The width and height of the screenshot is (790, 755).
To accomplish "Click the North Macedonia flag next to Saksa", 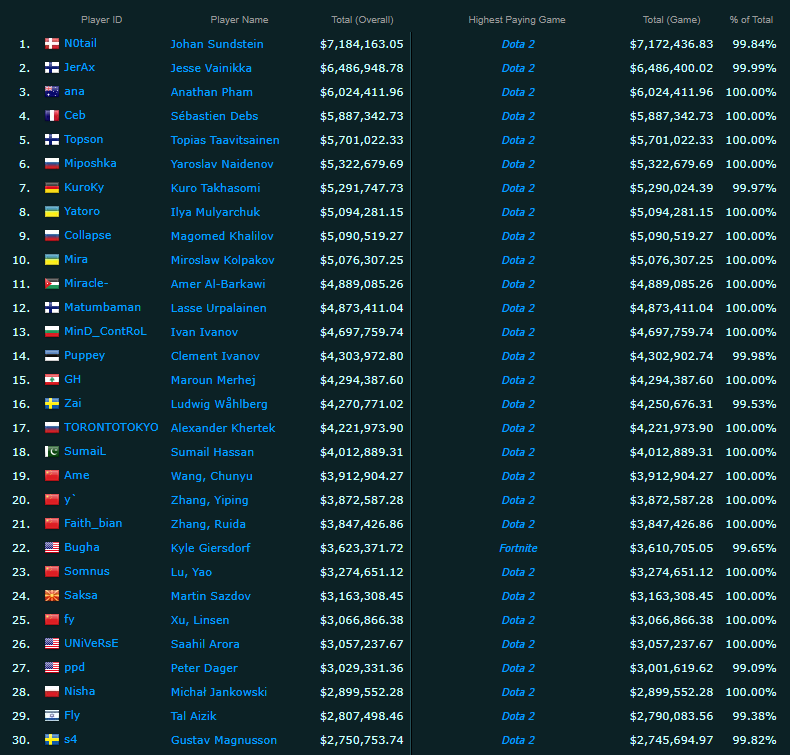I will pos(52,596).
